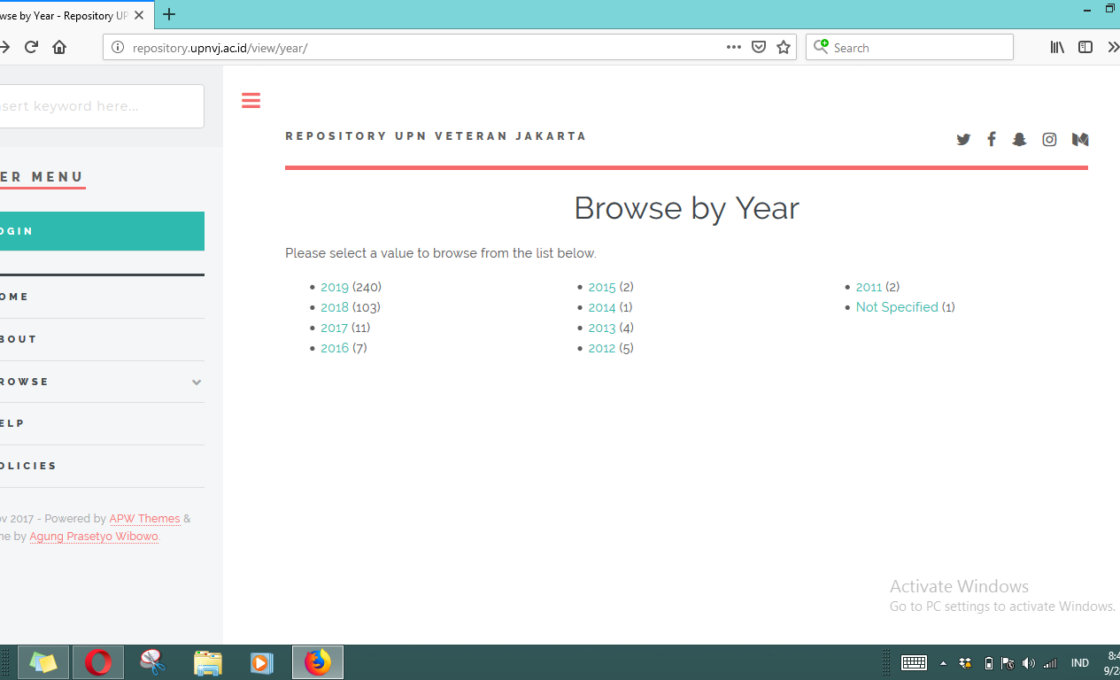The image size is (1120, 680).
Task: Open the page actions three-dot menu
Action: point(734,47)
